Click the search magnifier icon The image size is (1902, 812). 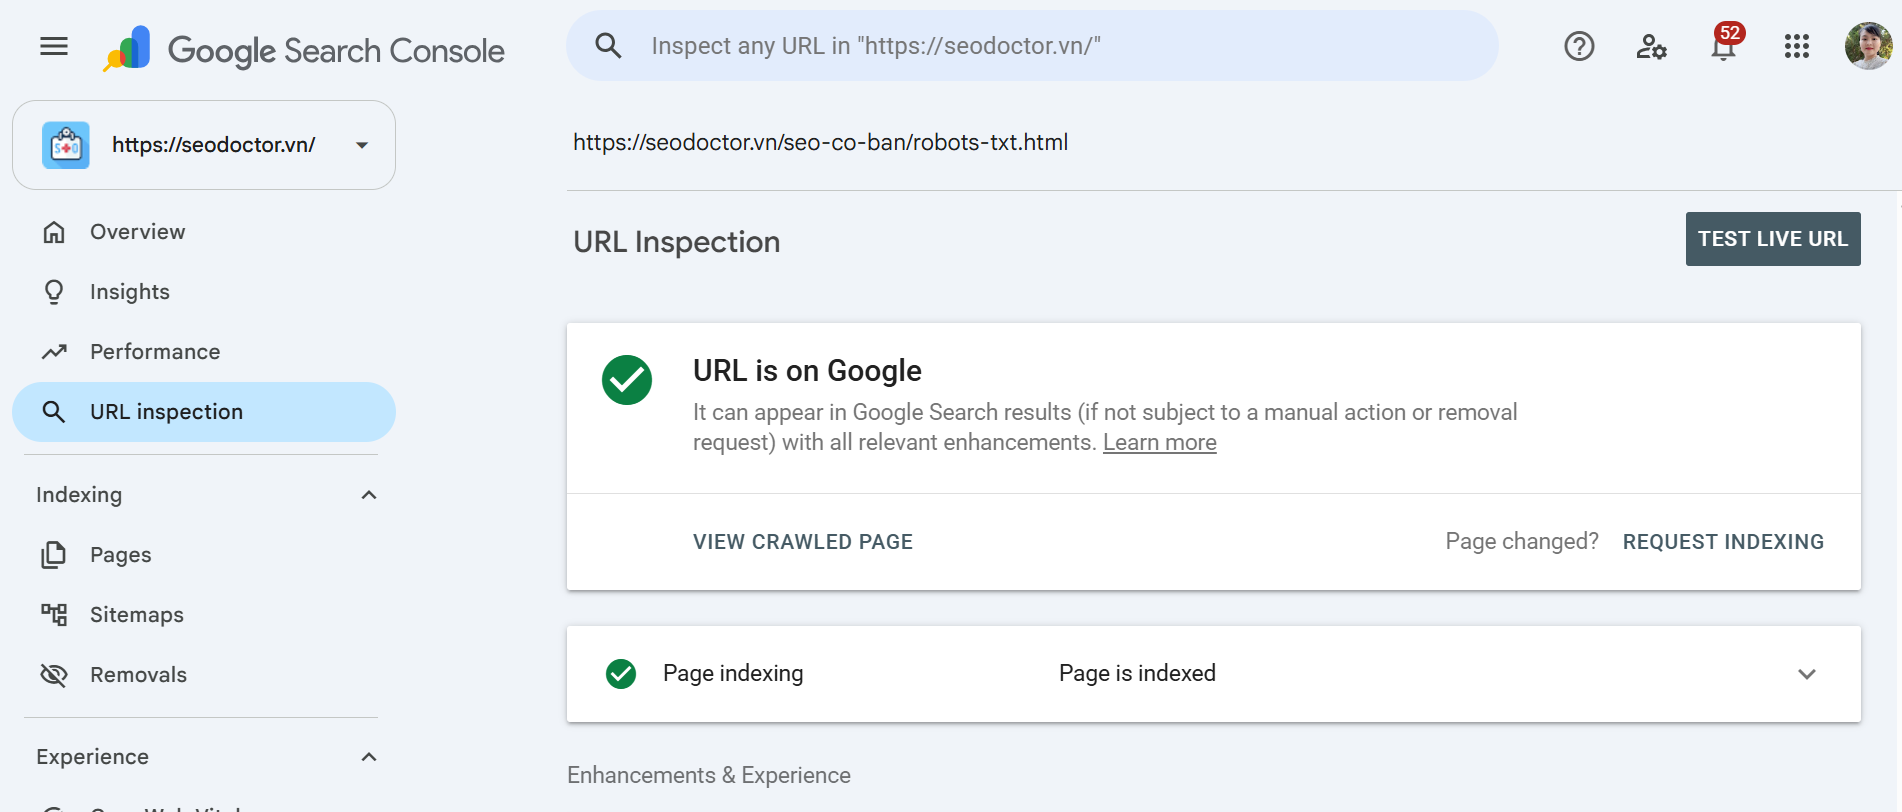pyautogui.click(x=608, y=46)
